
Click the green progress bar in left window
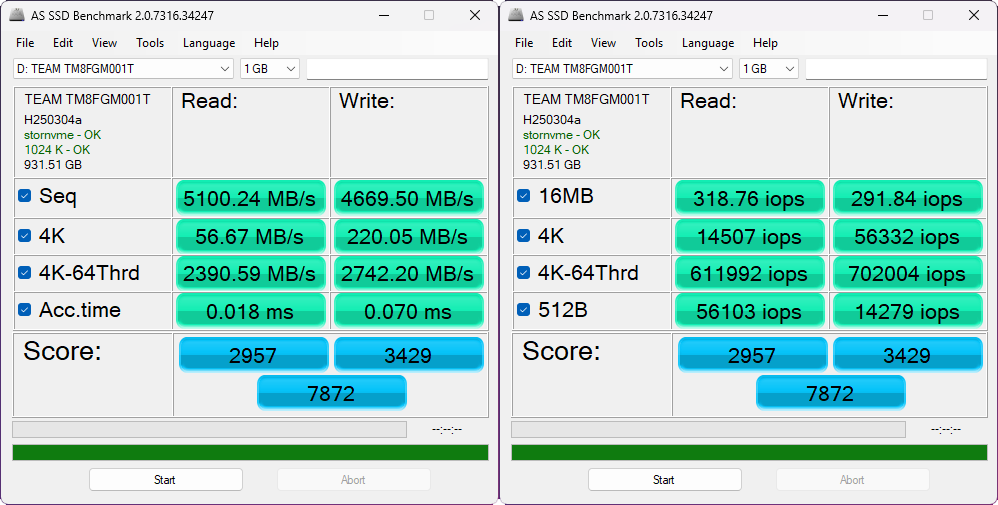point(250,452)
